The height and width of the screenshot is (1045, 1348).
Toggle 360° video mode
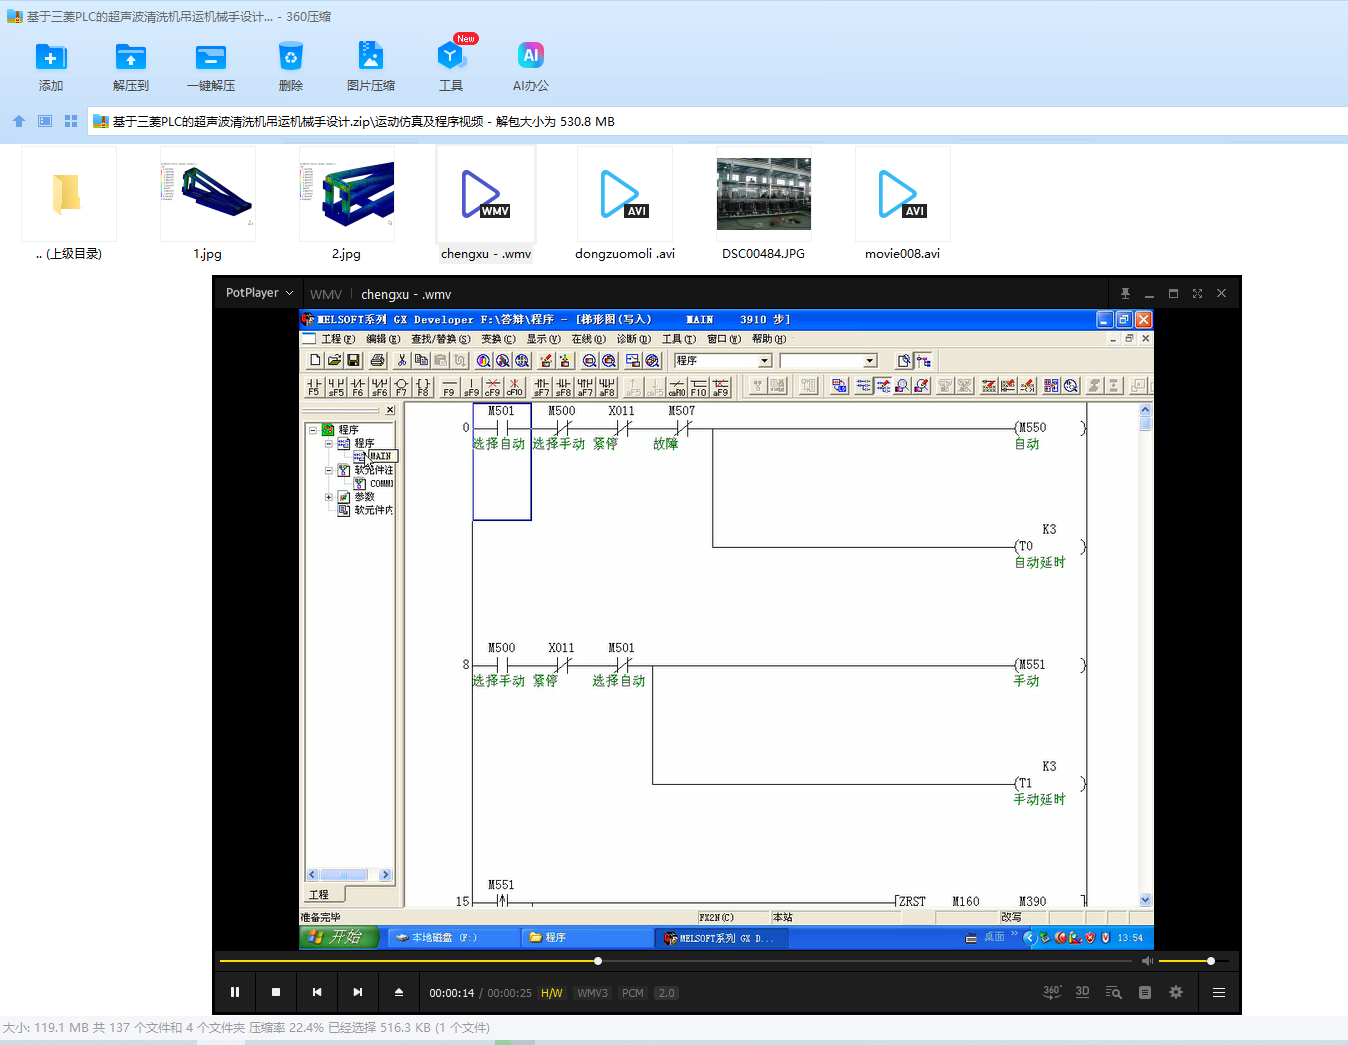pos(1052,992)
